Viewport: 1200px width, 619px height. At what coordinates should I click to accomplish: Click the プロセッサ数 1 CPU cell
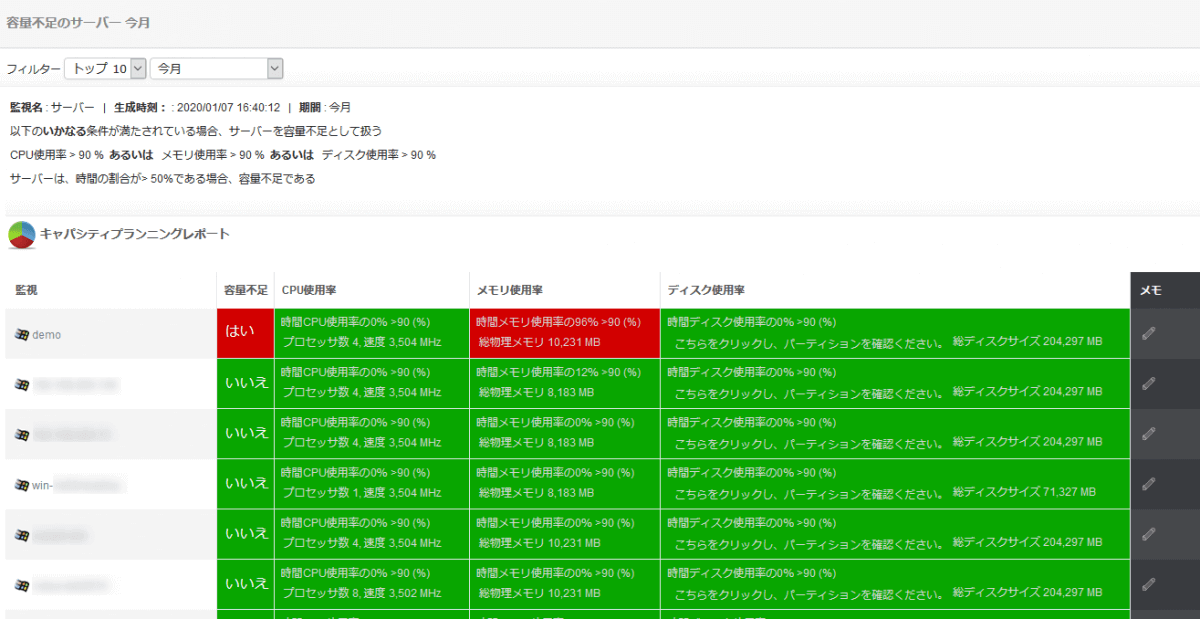pos(372,483)
